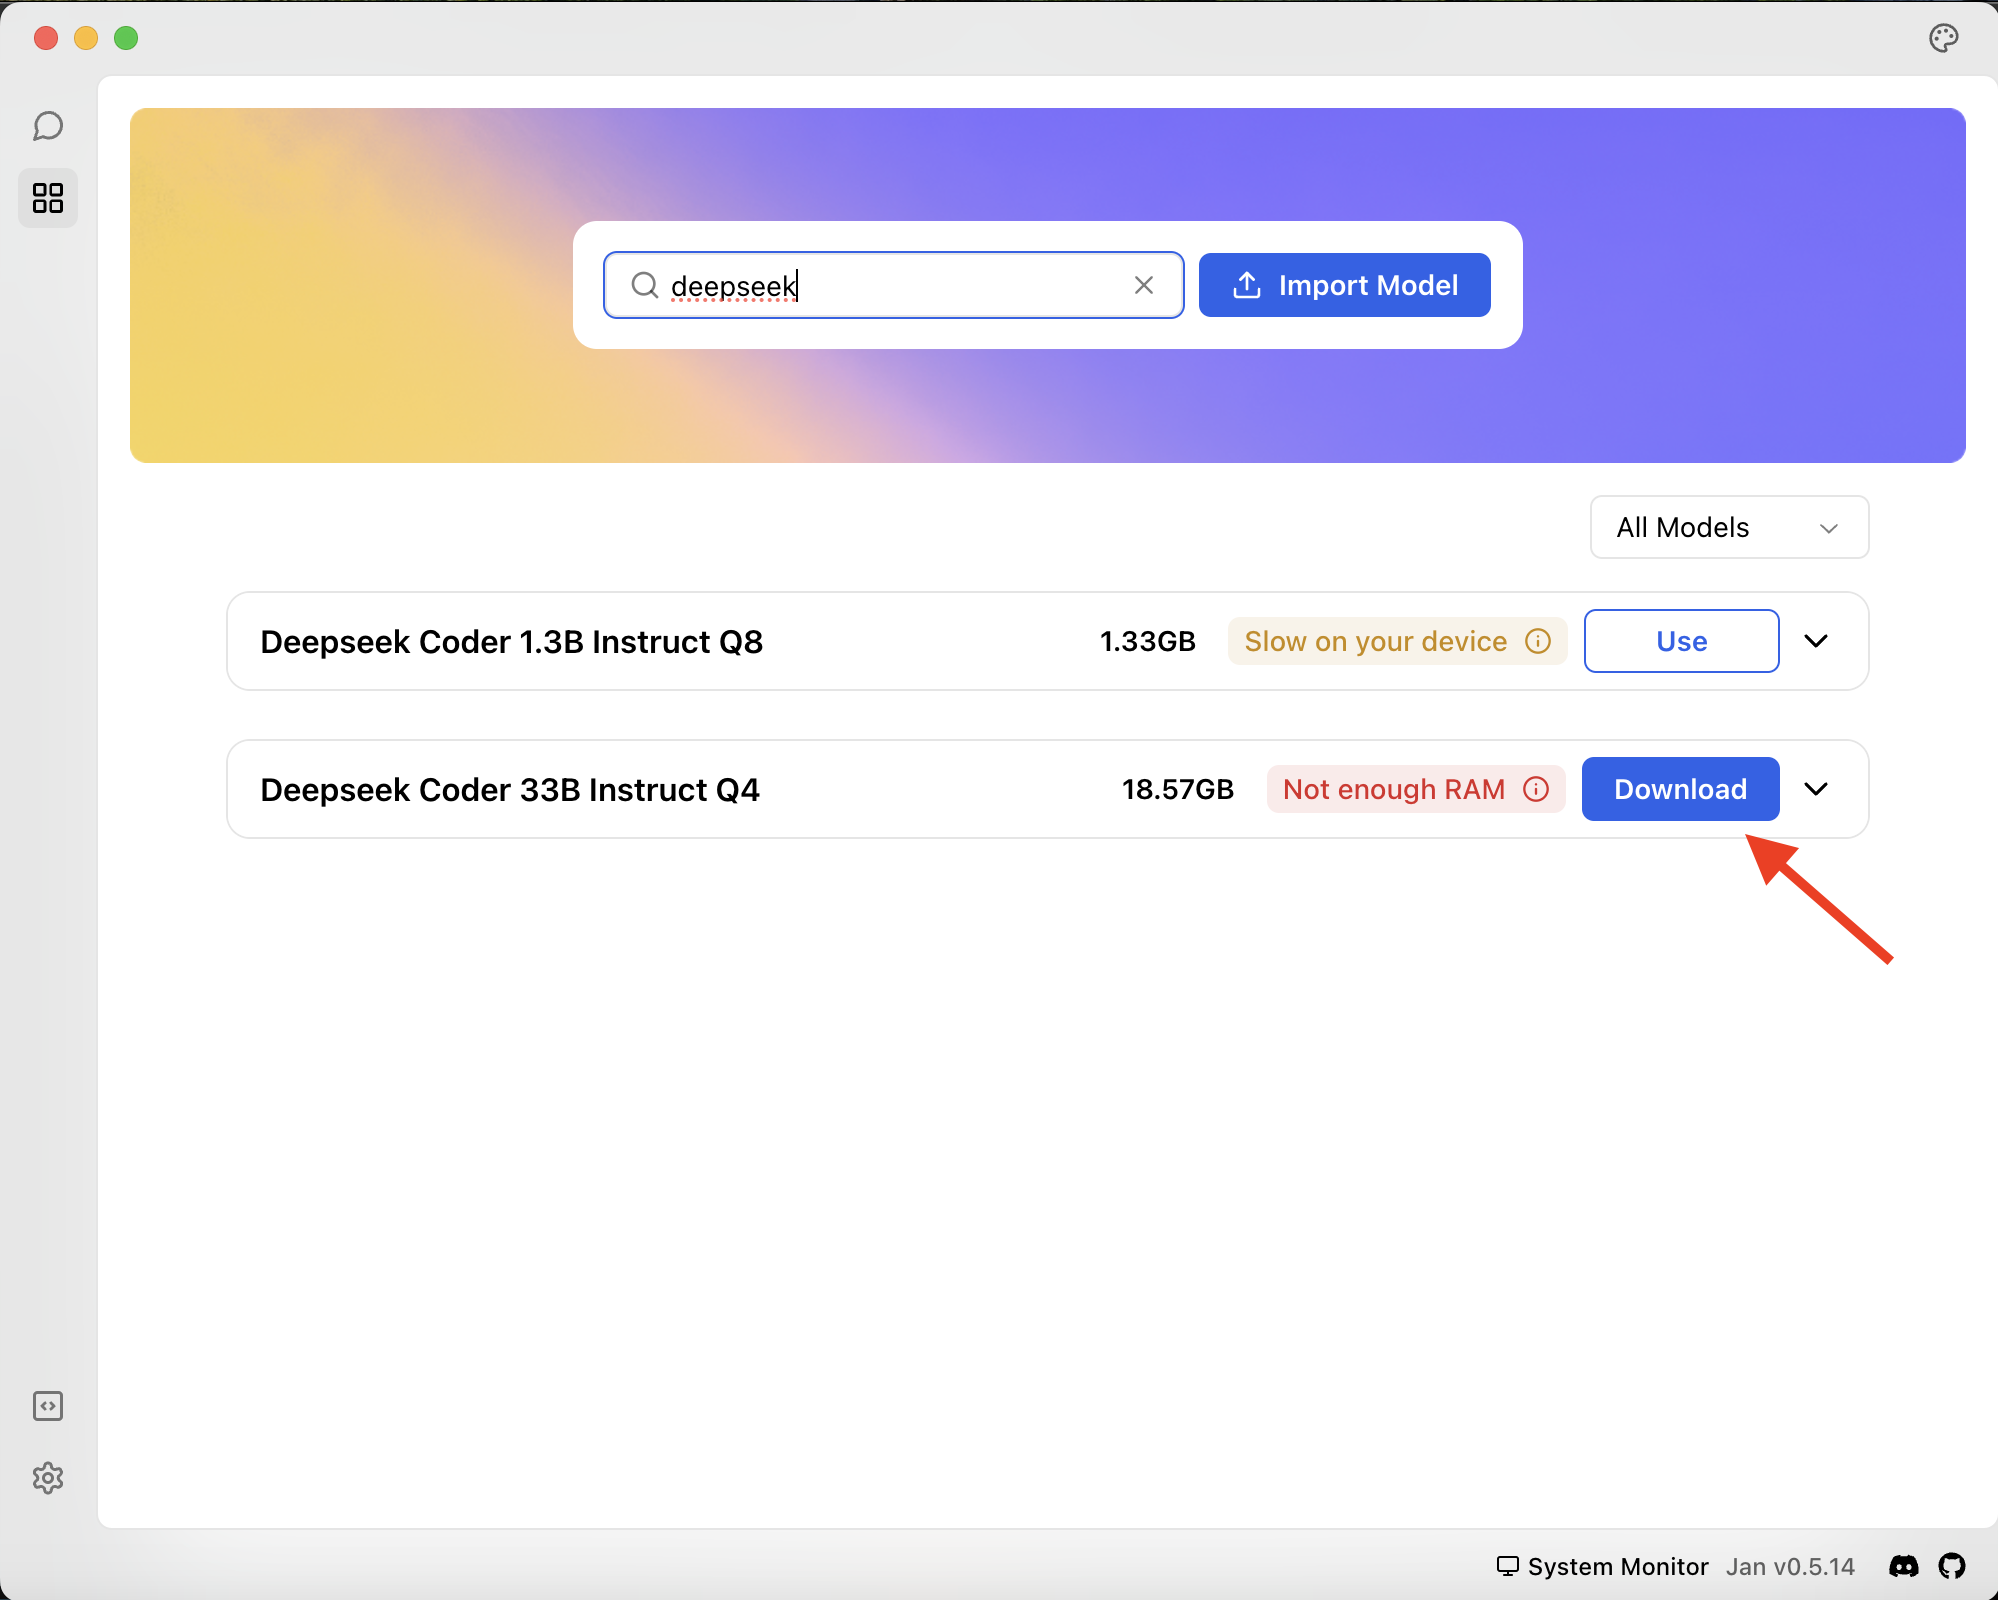Click the info icon beside Slow on your device
Screen dimensions: 1998x1600
click(1537, 641)
